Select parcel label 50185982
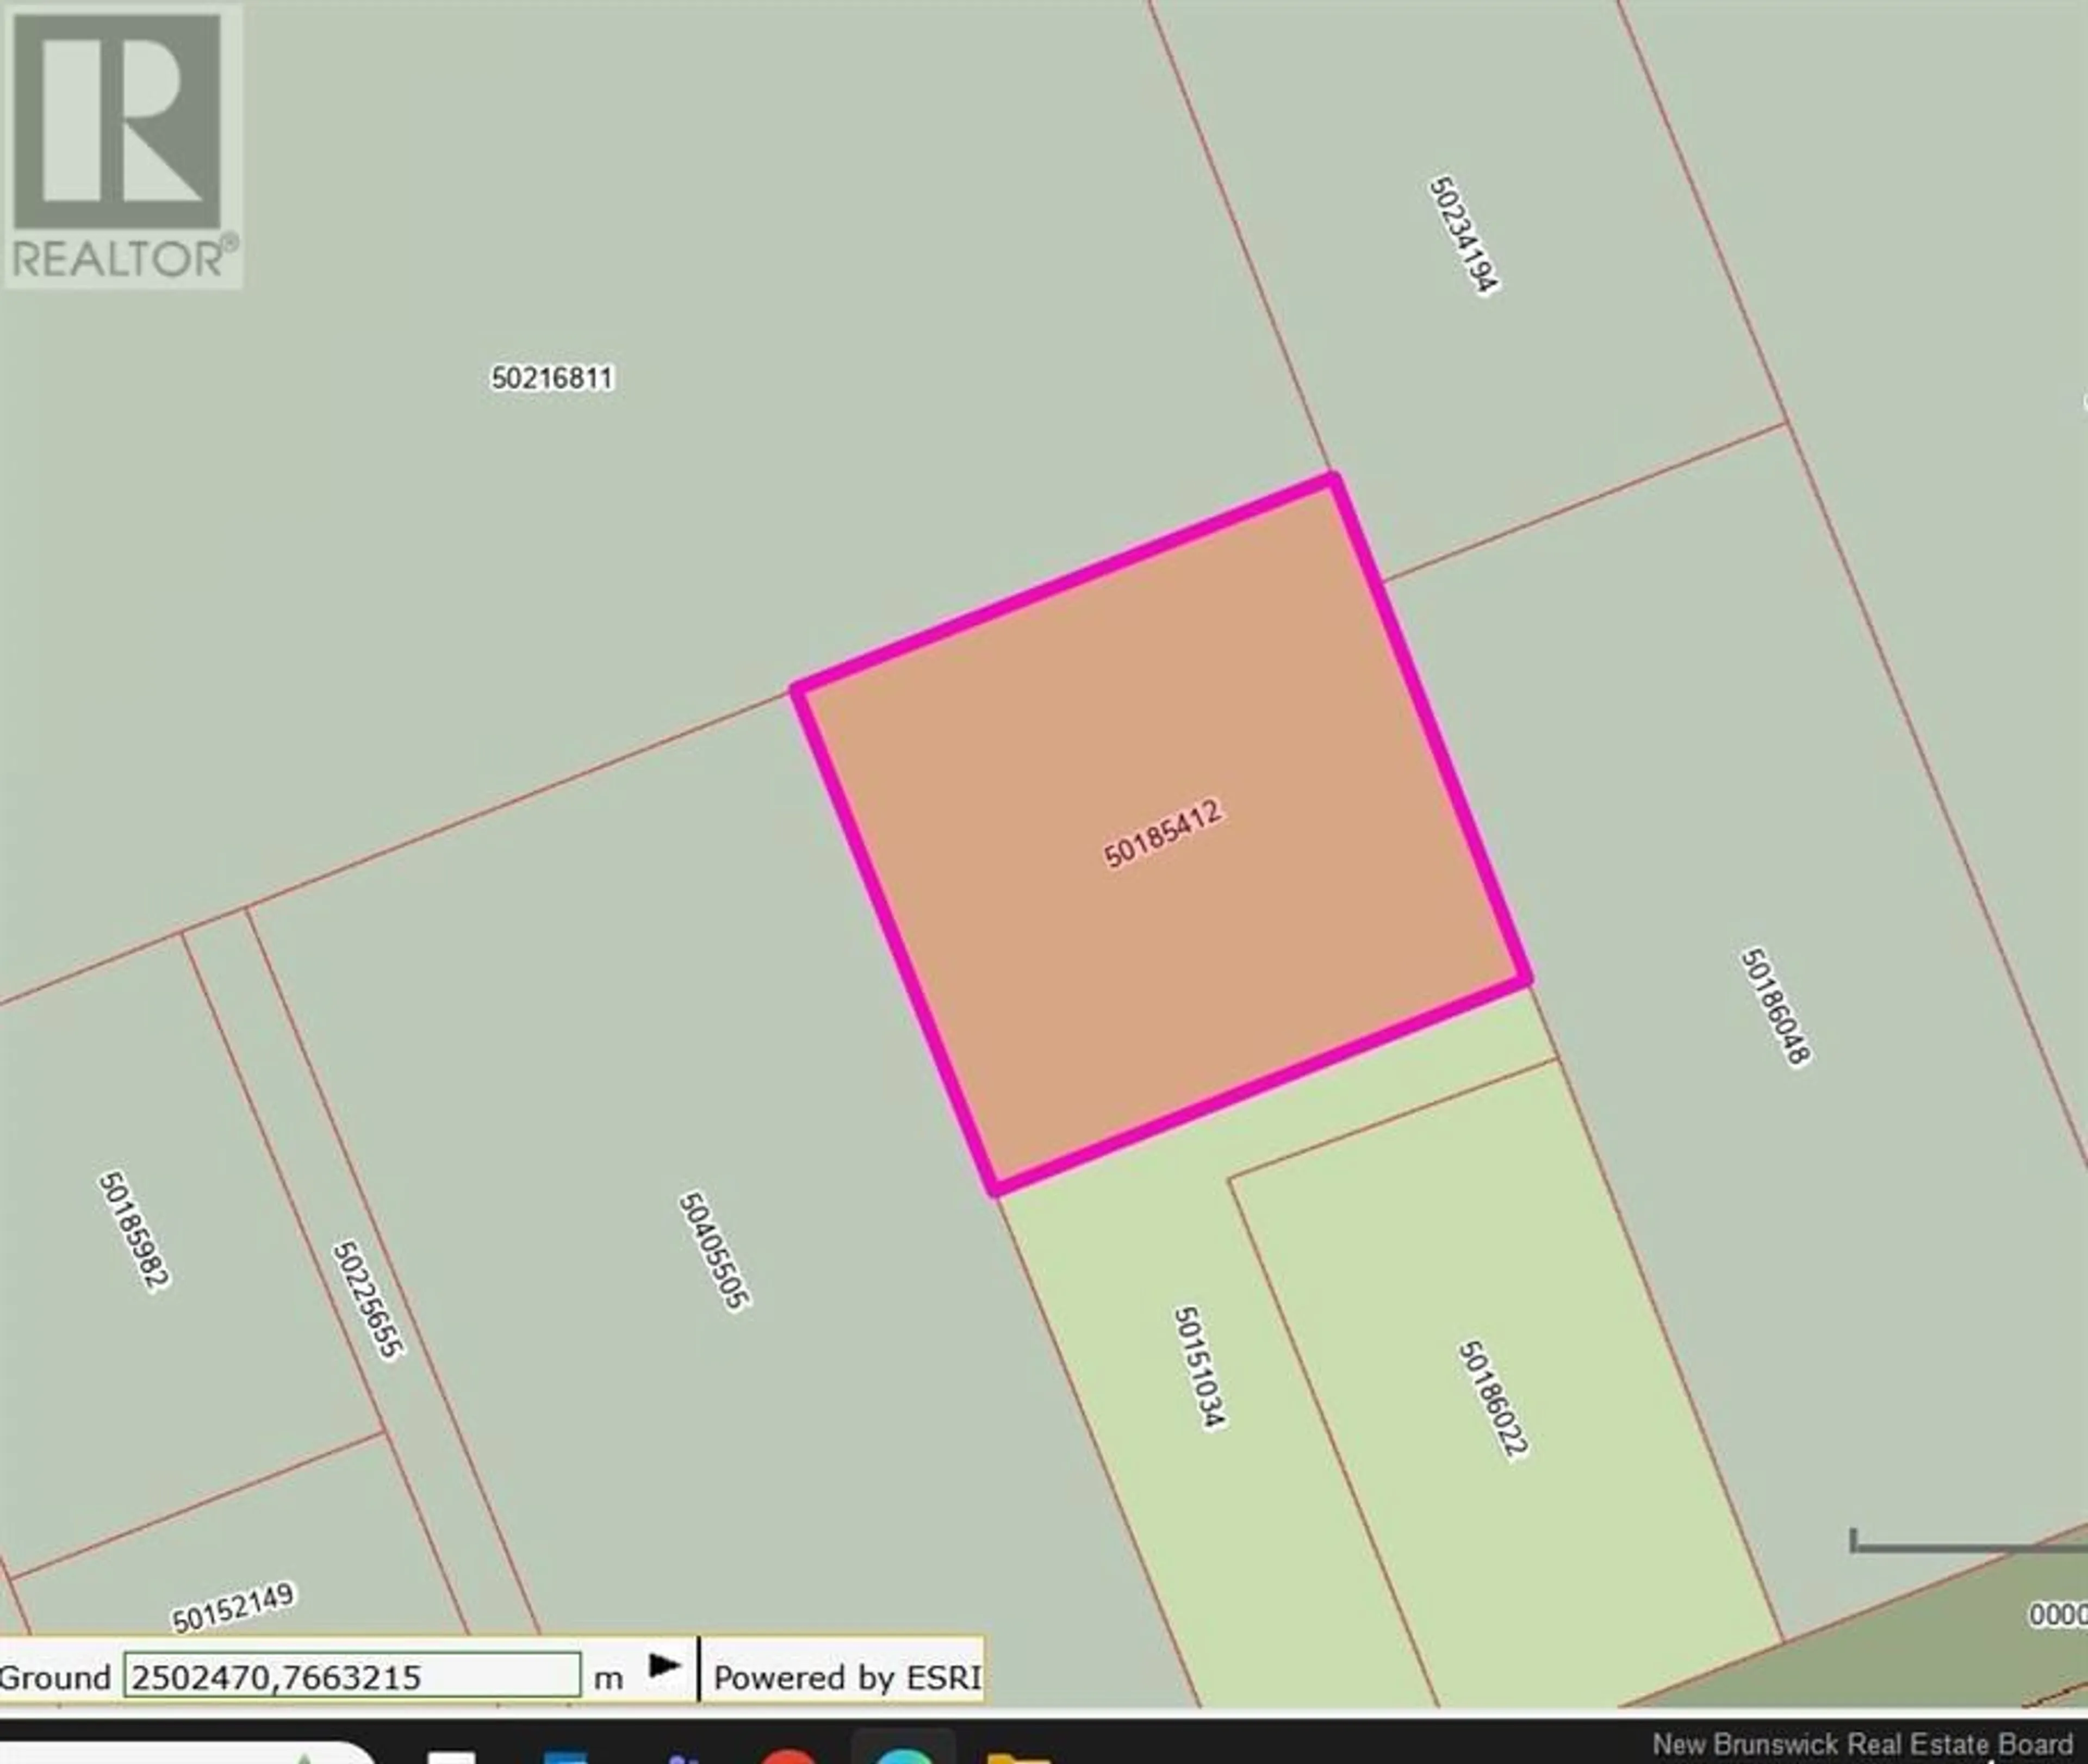The height and width of the screenshot is (1764, 2088). (134, 1231)
